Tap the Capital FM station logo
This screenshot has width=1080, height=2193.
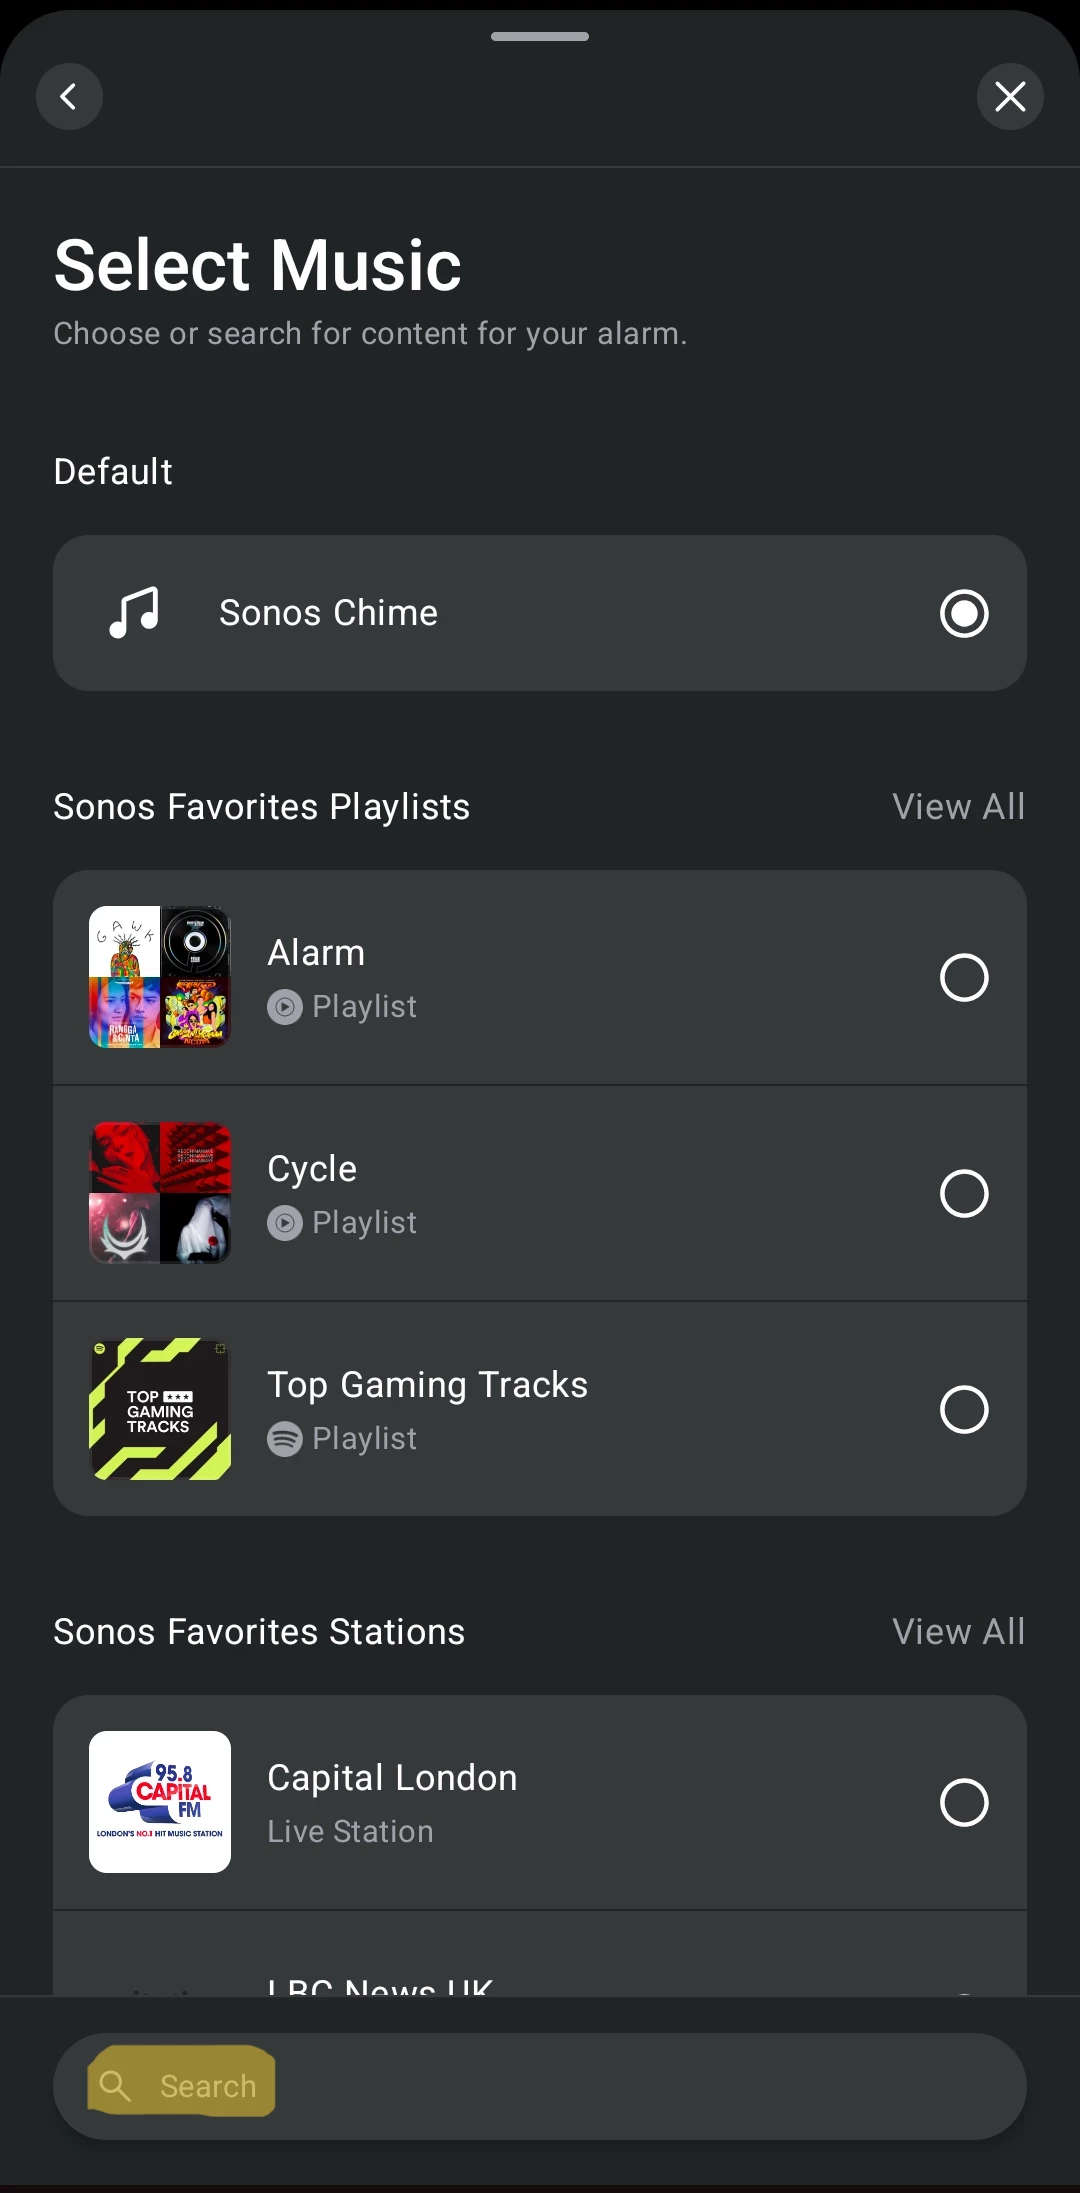[x=160, y=1802]
